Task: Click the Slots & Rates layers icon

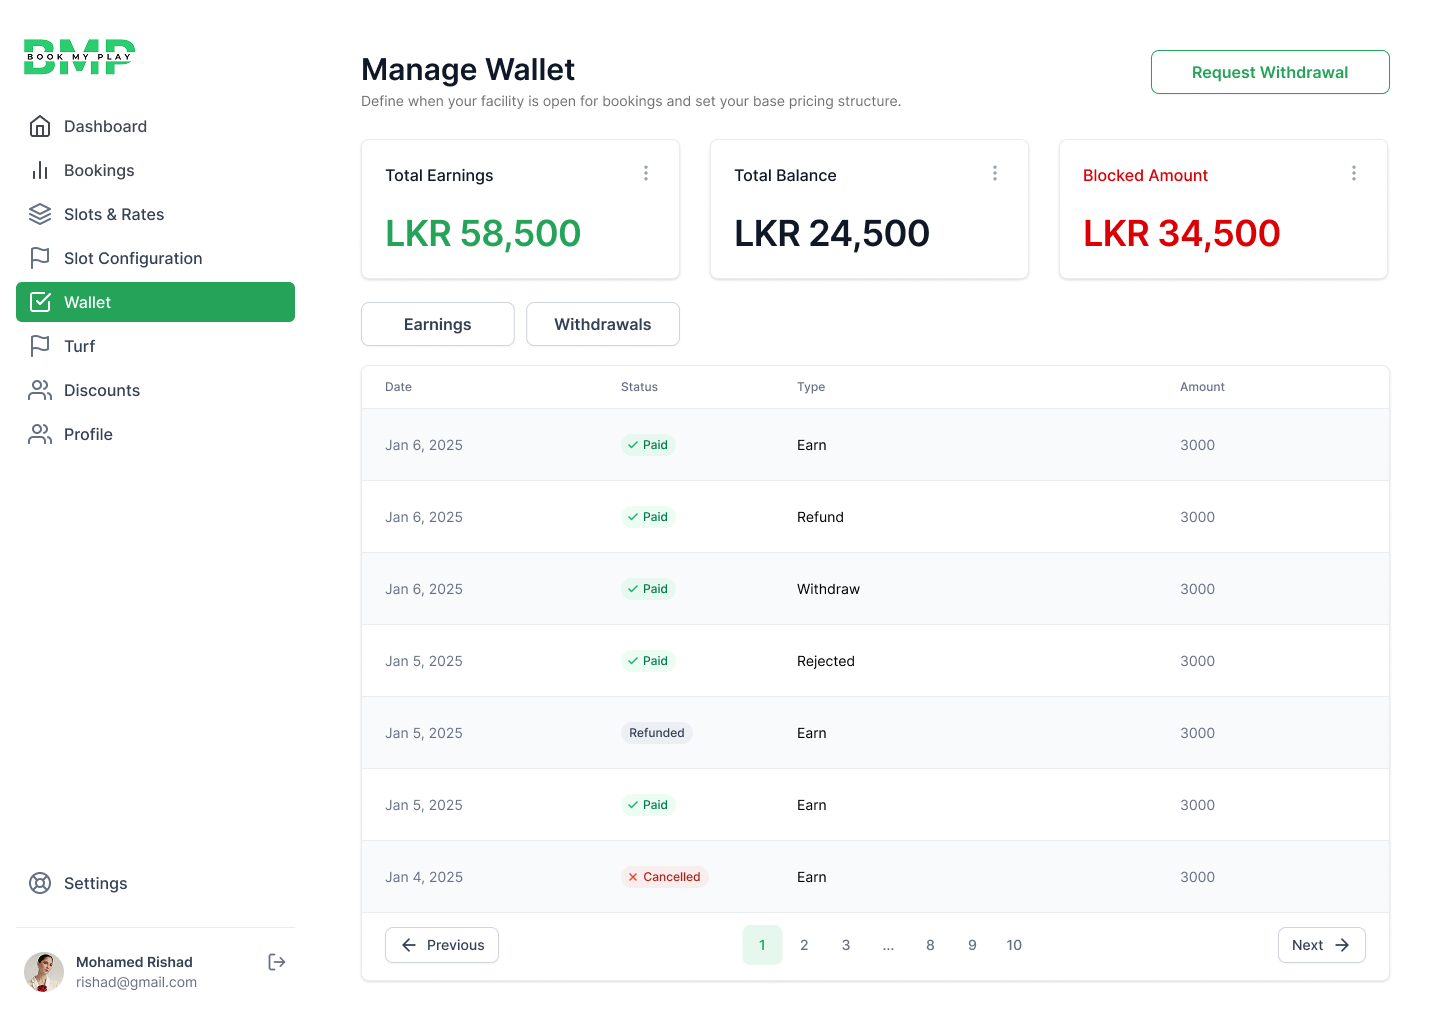Action: pyautogui.click(x=40, y=214)
